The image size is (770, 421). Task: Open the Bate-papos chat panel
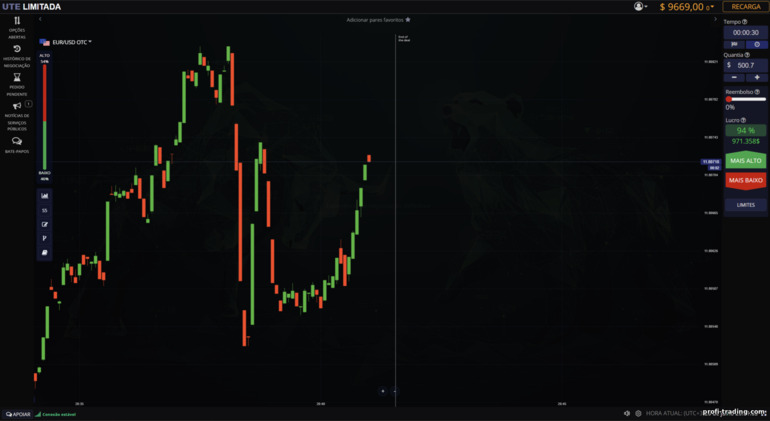pyautogui.click(x=17, y=145)
